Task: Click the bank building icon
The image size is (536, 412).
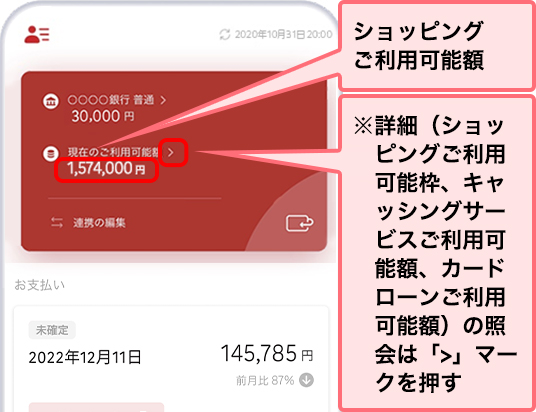Action: (51, 101)
